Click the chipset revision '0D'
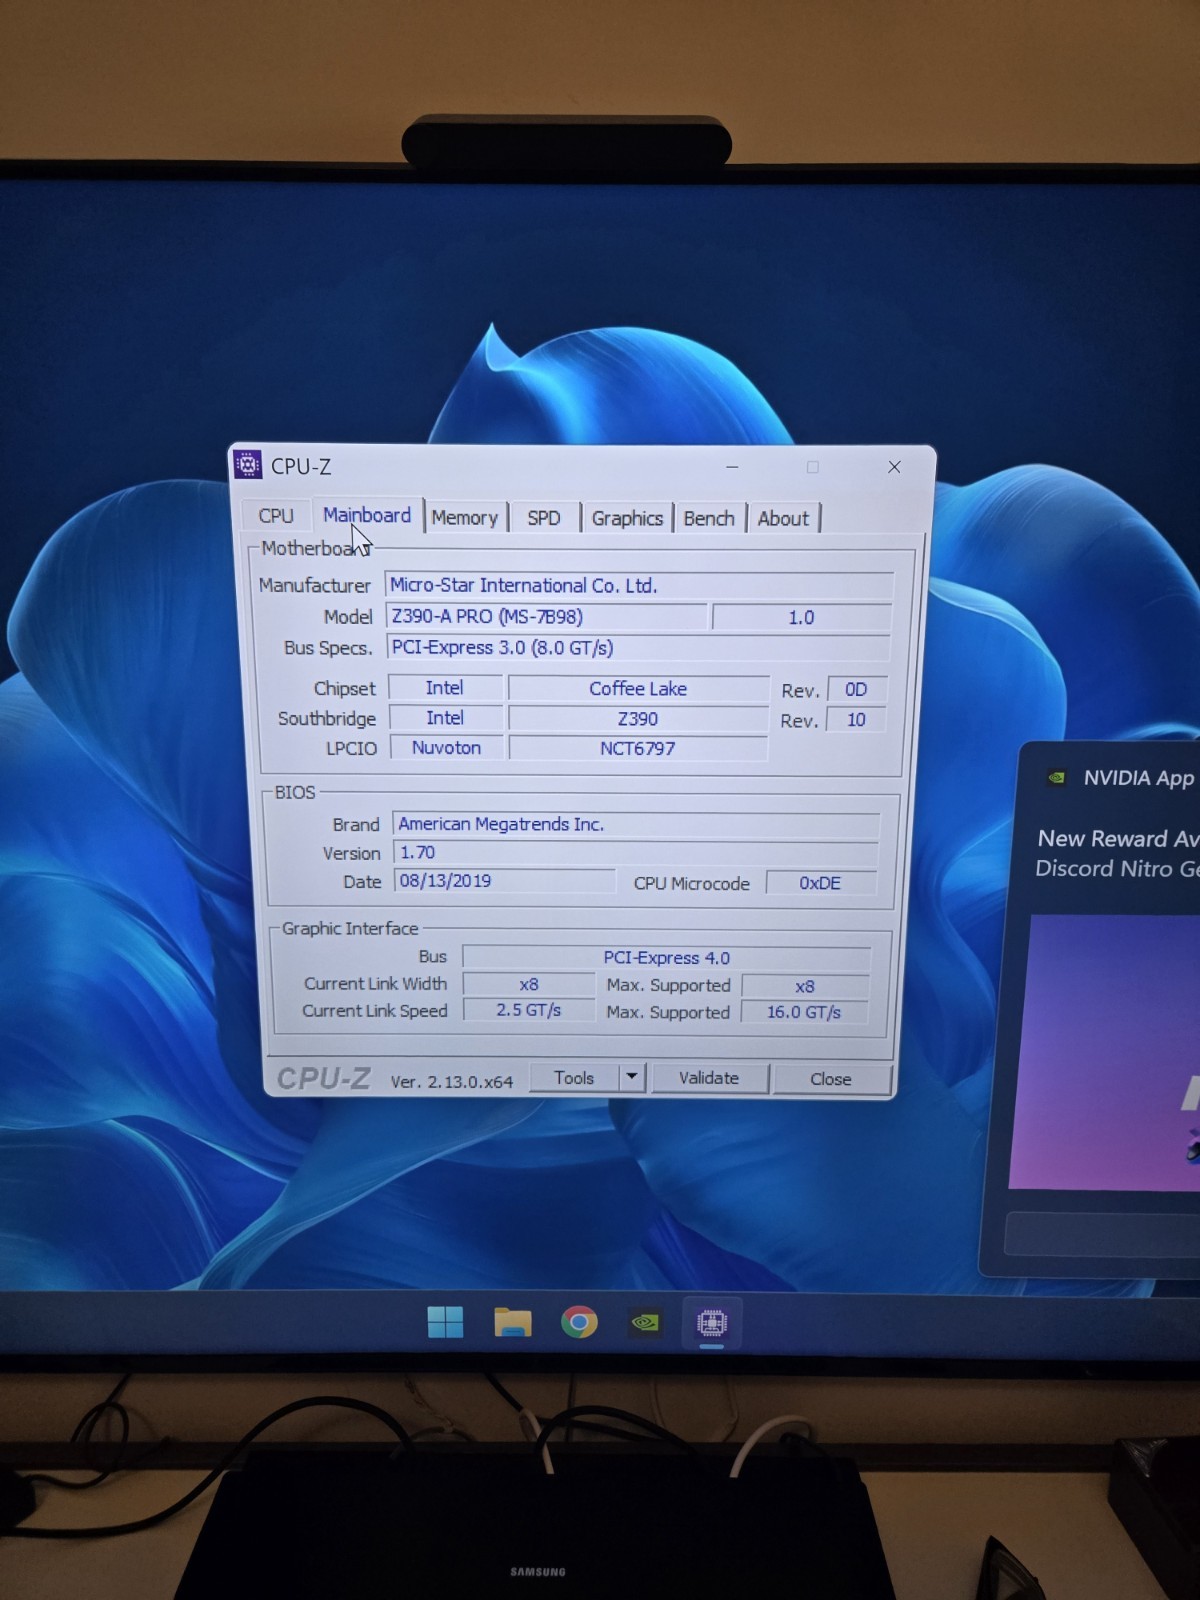Viewport: 1200px width, 1600px height. (856, 690)
